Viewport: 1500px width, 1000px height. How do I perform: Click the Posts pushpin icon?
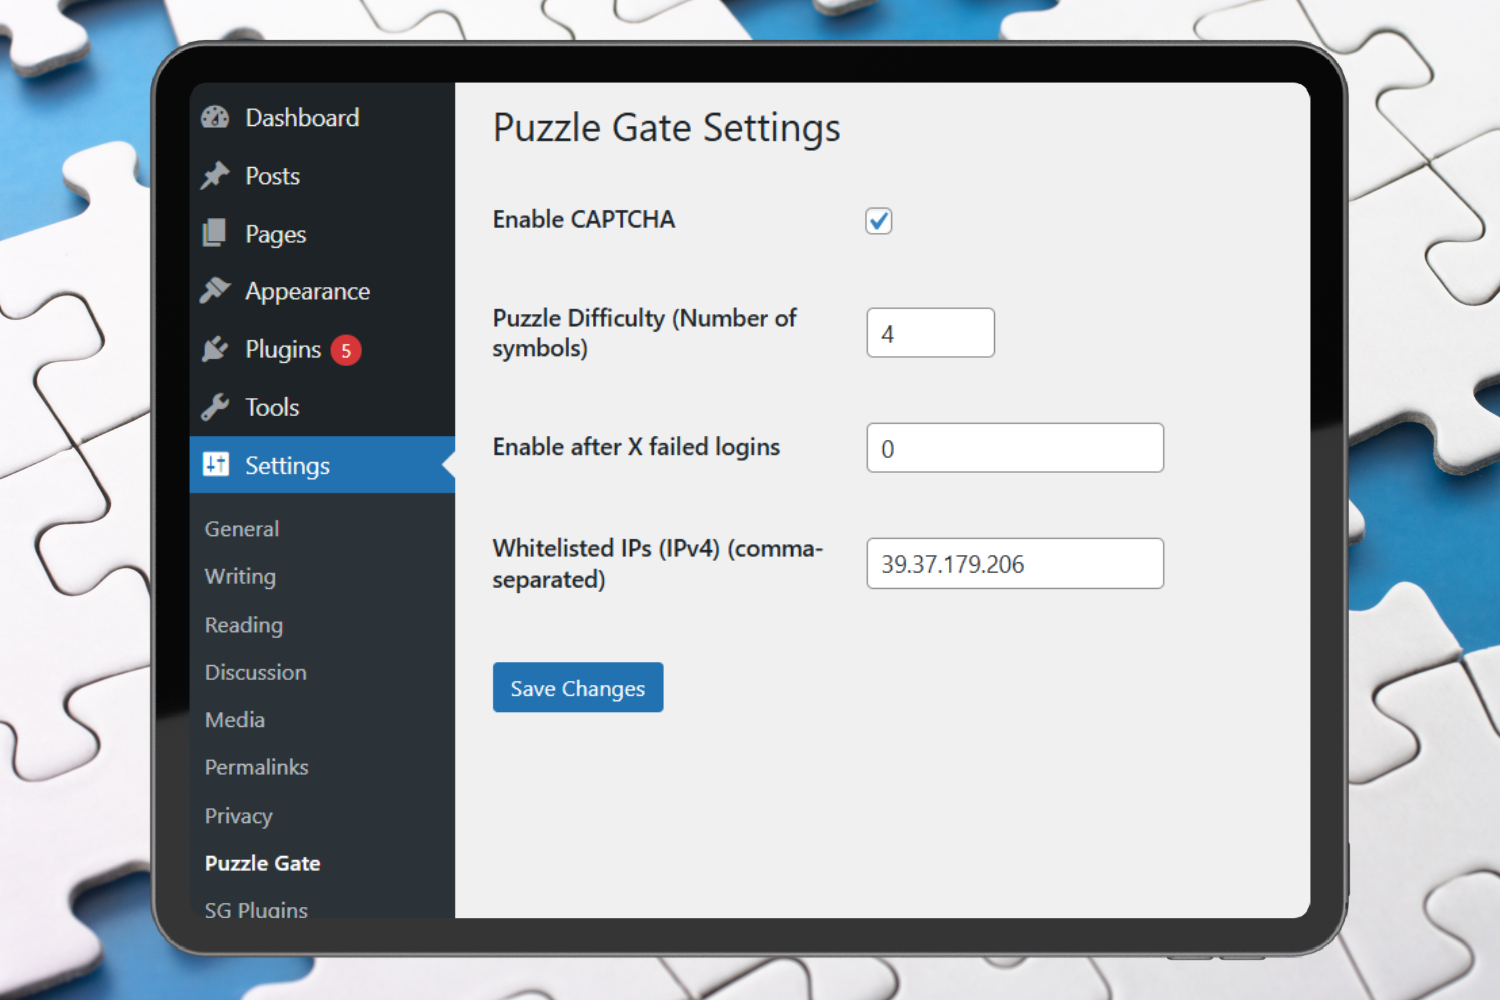click(x=215, y=176)
